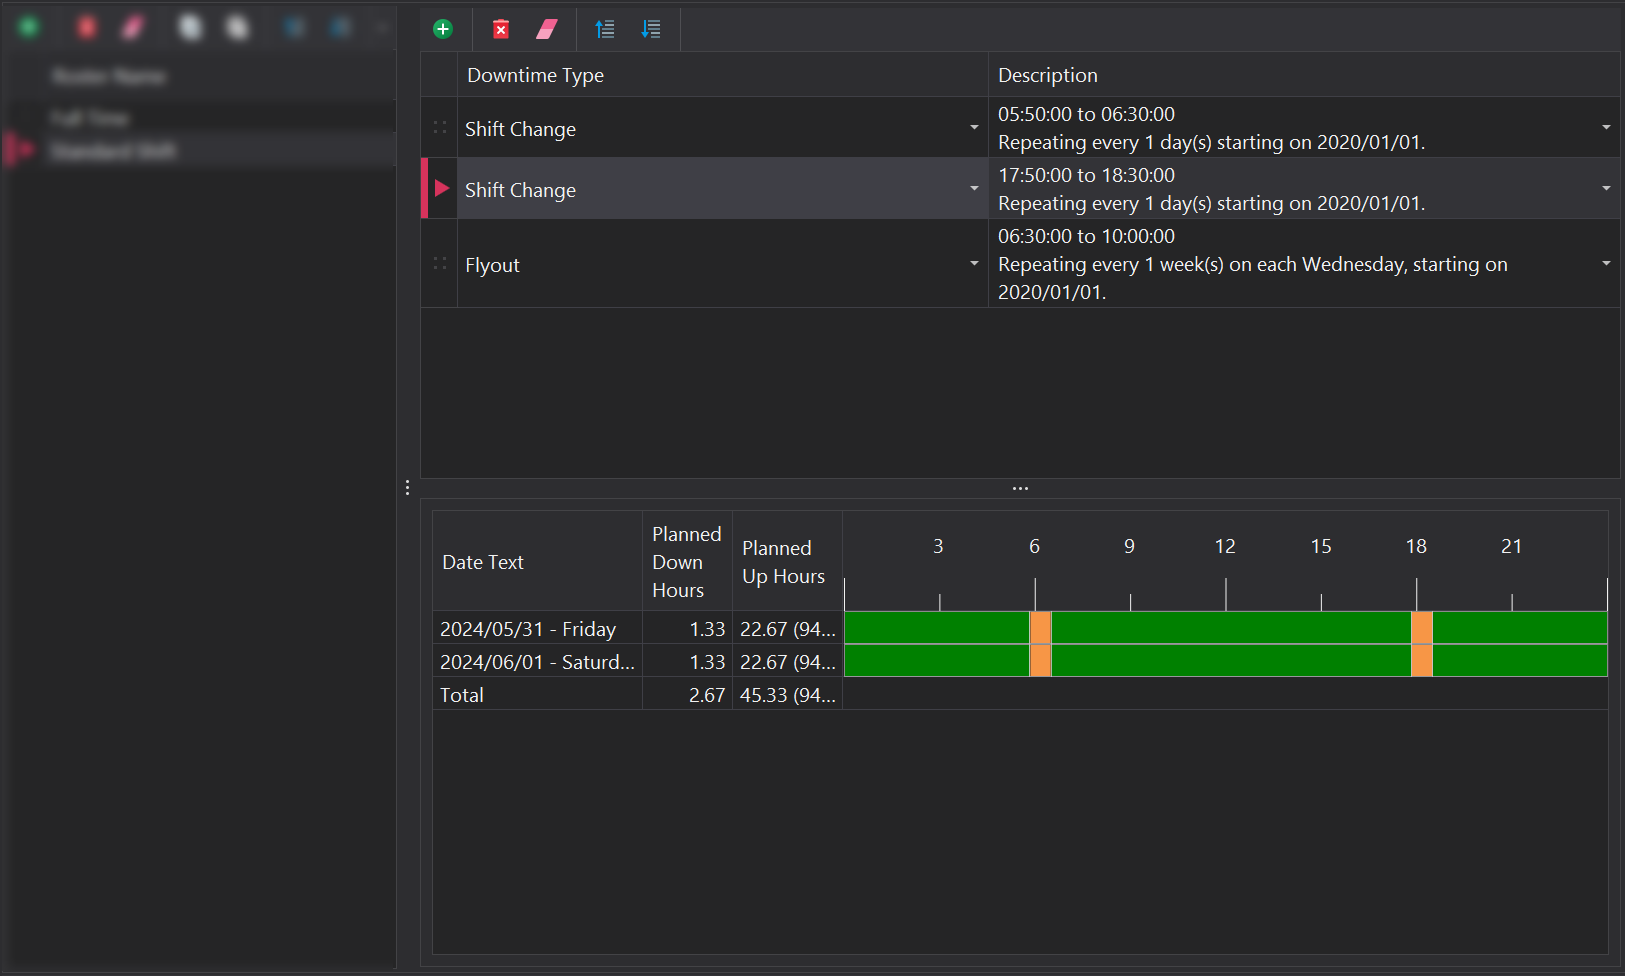Select the 2024/05/31 - Friday date row
Screen dimensions: 1625x976
528,629
